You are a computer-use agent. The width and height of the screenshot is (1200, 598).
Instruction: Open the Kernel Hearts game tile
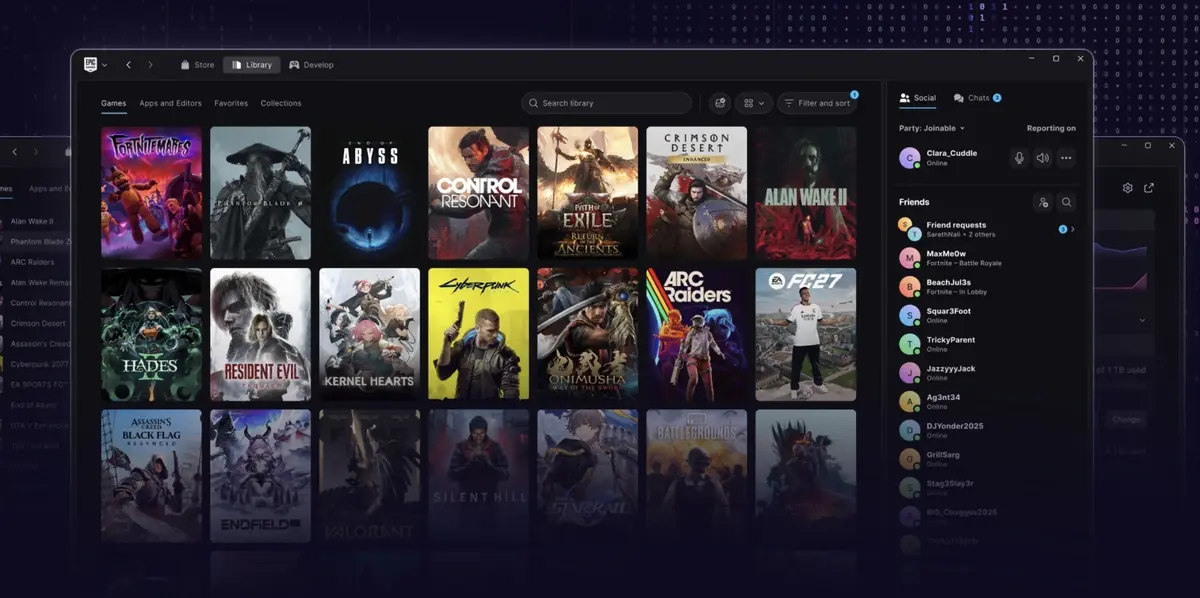point(369,334)
